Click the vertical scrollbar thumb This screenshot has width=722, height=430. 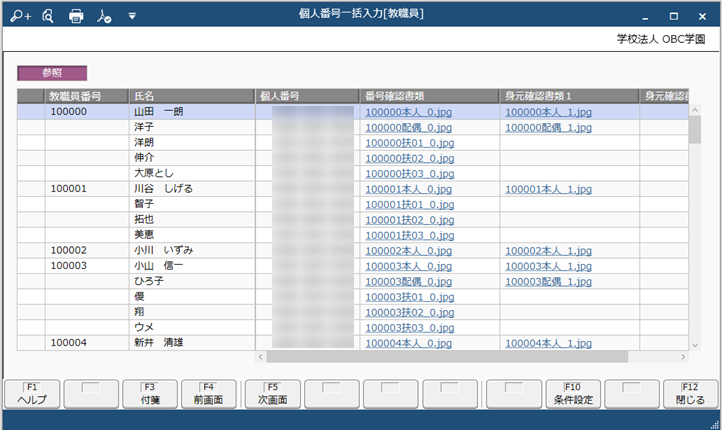pos(695,130)
